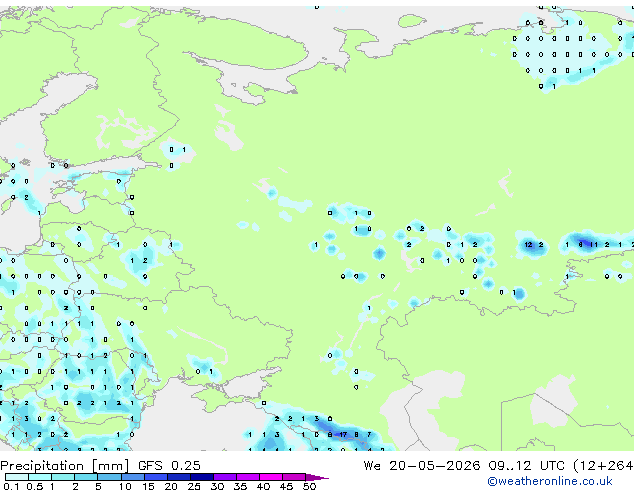Image resolution: width=634 pixels, height=490 pixels.
Task: Click the 2–5 mm legend swatch
Action: tap(86, 477)
